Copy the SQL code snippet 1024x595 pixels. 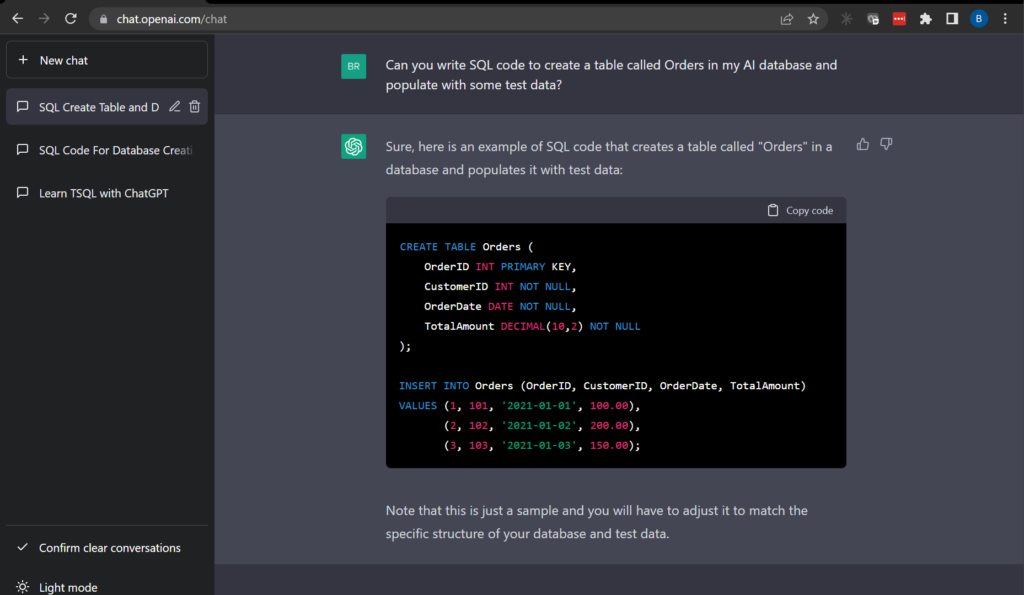coord(801,210)
